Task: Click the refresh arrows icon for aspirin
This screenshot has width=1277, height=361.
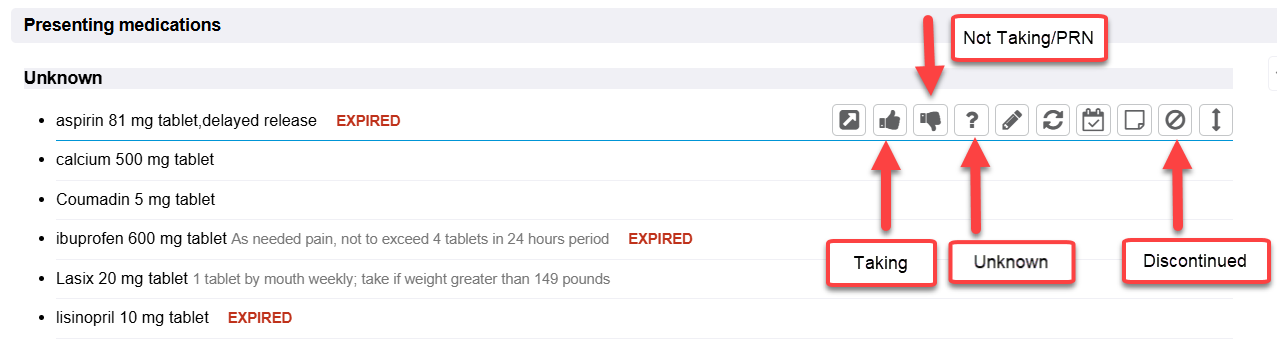Action: pos(1053,121)
